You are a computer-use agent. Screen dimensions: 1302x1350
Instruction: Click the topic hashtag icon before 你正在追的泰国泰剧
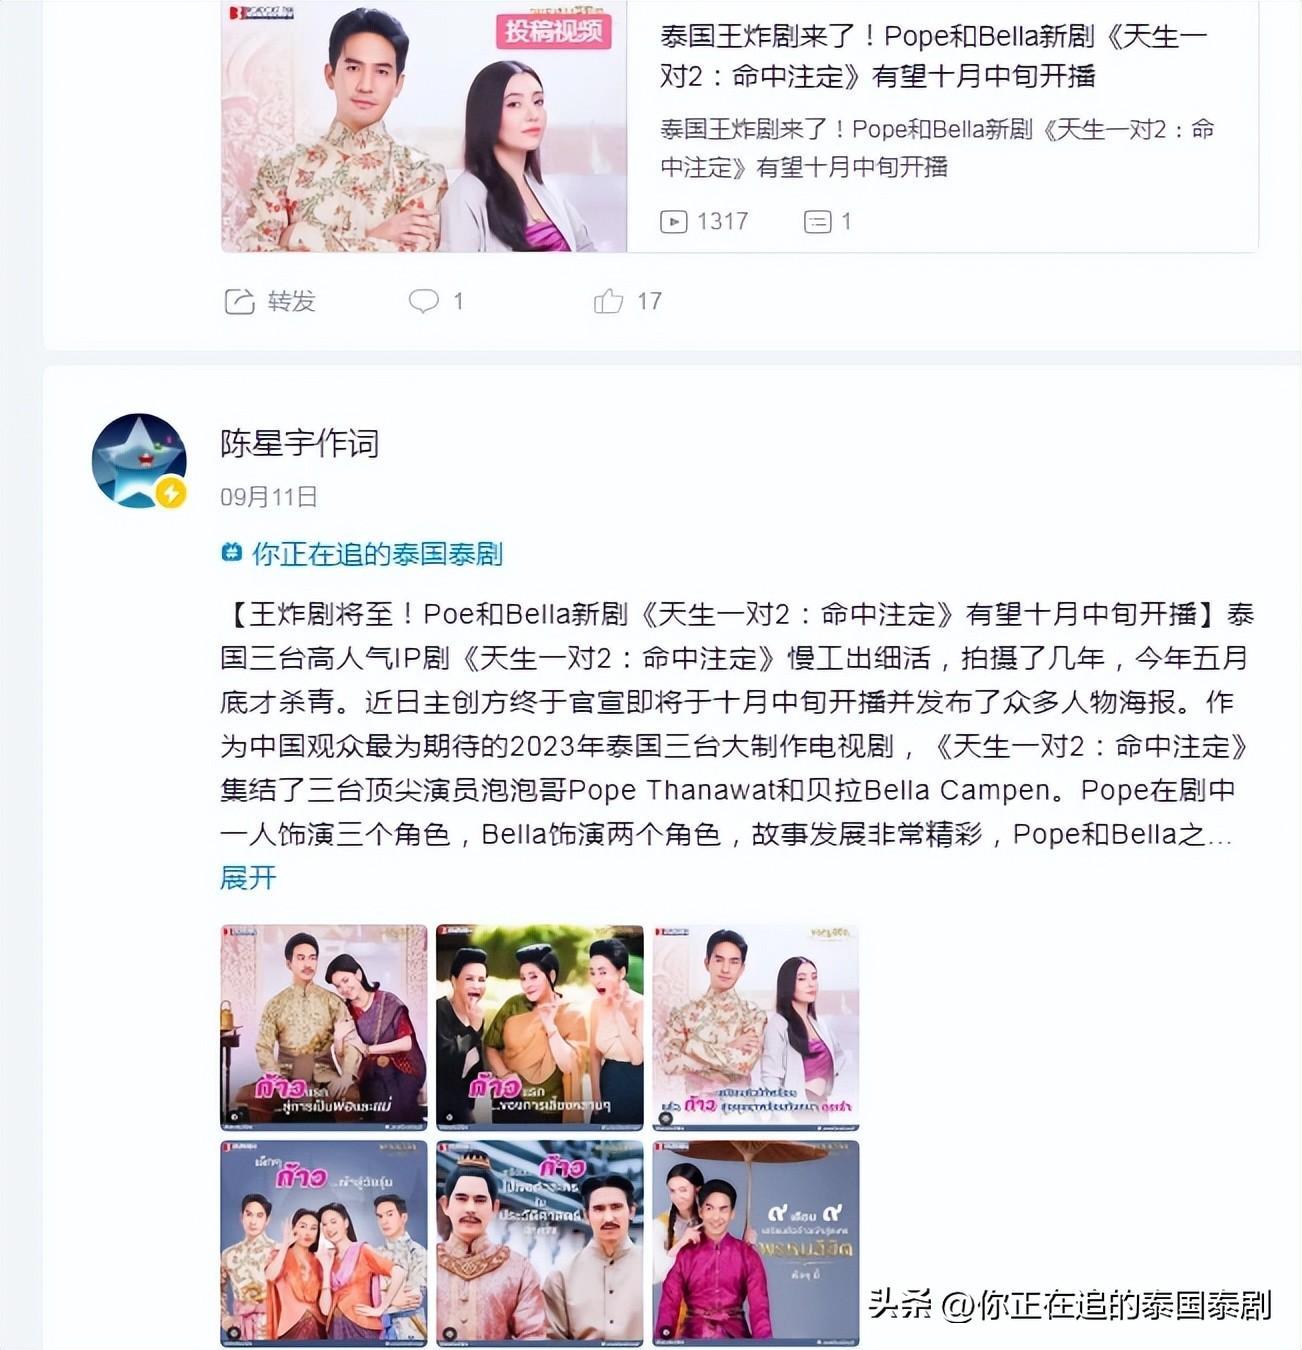click(x=232, y=553)
